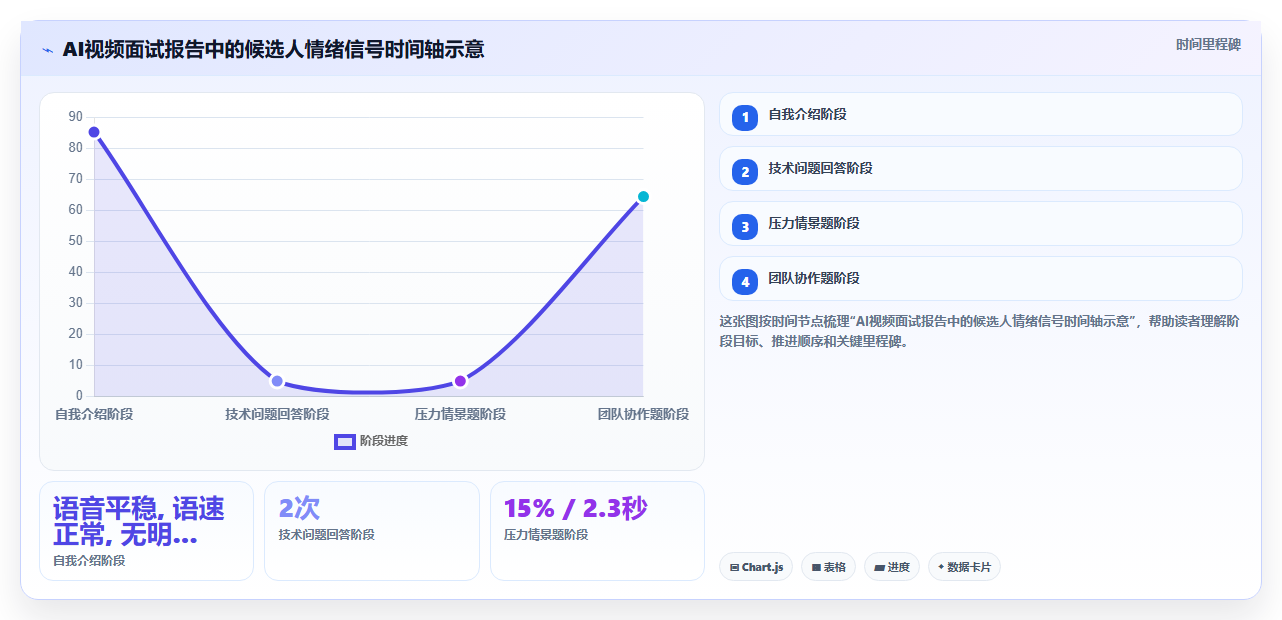
Task: Click the 阶段进度 legend label
Action: coord(384,441)
